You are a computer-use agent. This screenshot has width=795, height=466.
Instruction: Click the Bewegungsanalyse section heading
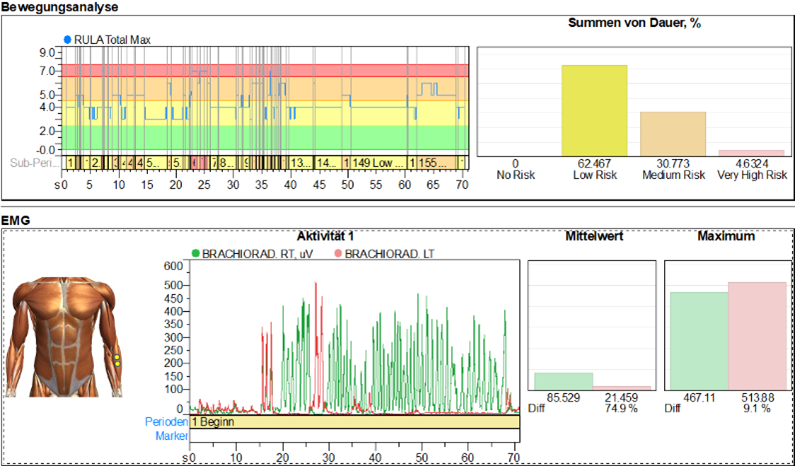(59, 7)
